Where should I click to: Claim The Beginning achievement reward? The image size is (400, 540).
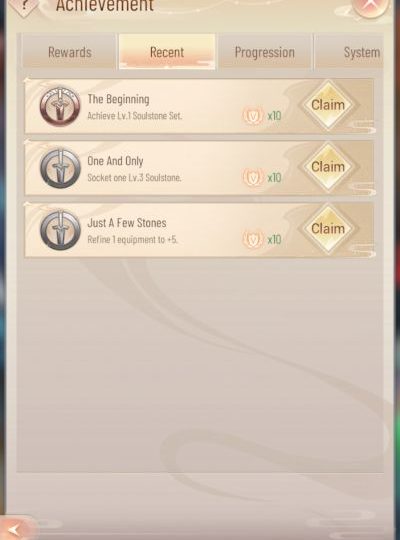tap(328, 105)
